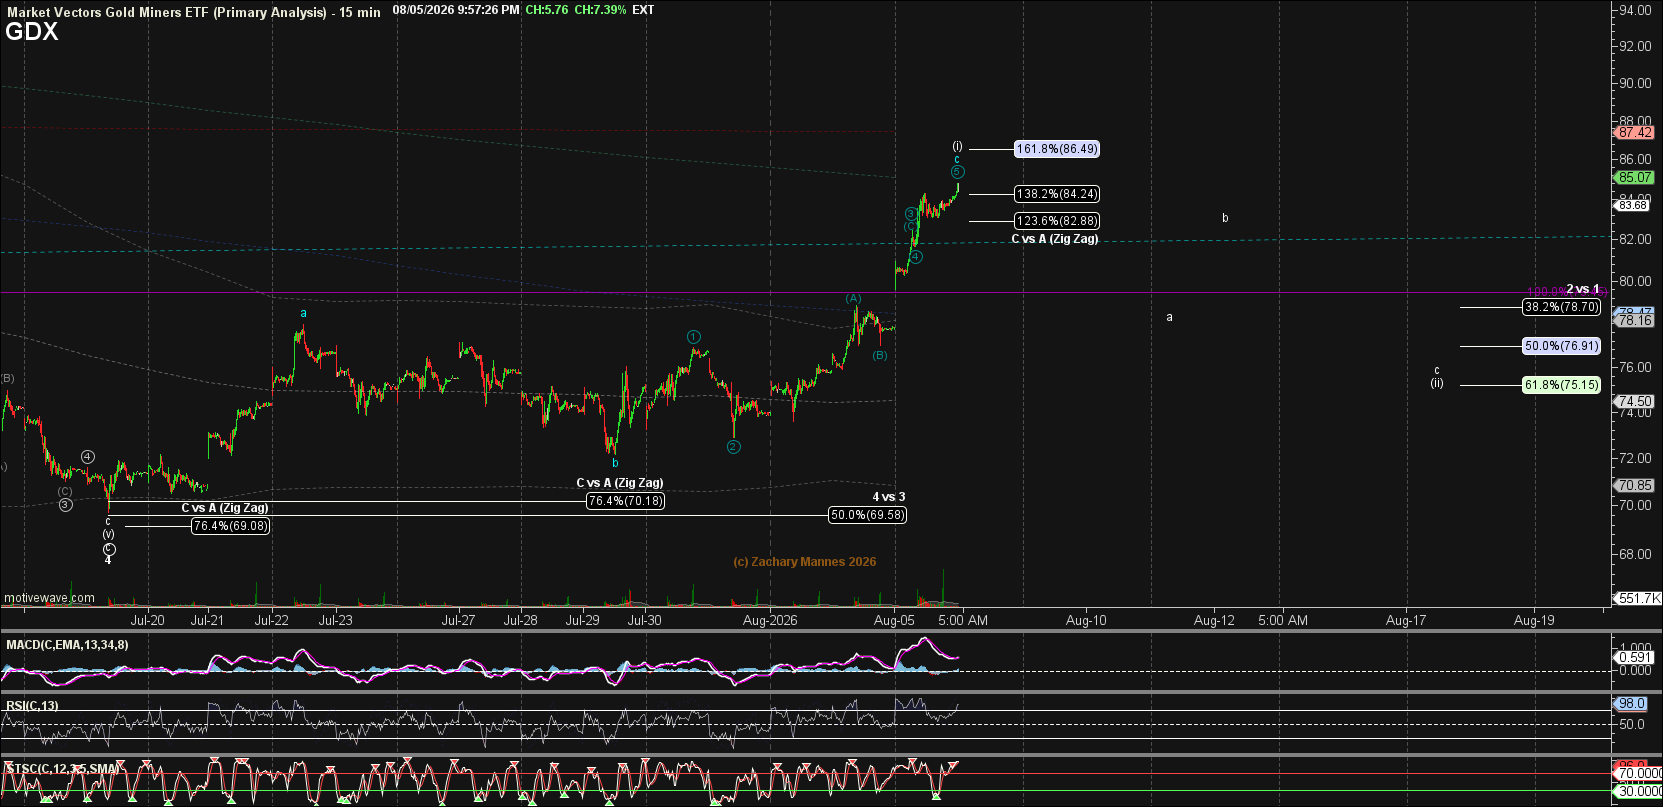1663x807 pixels.
Task: Click the Jul-20 date axis label
Action: point(147,620)
